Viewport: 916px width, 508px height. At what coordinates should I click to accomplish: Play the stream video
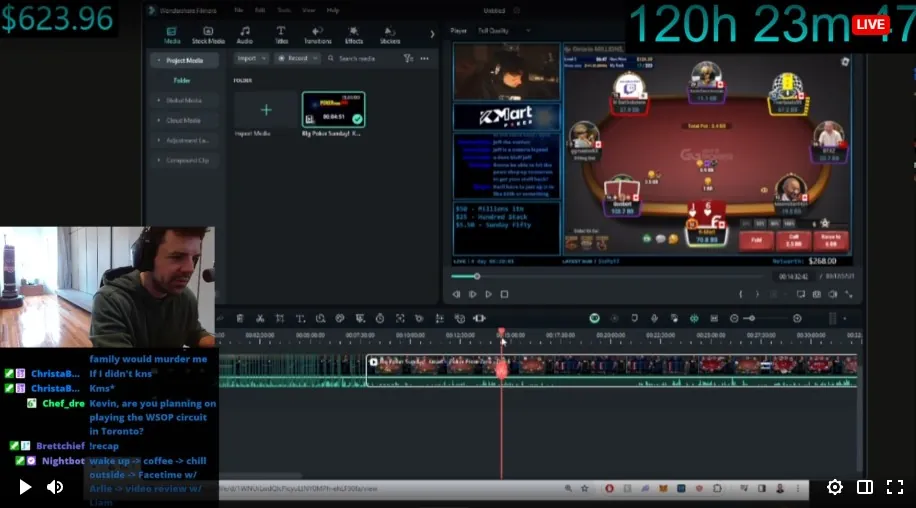tap(25, 487)
